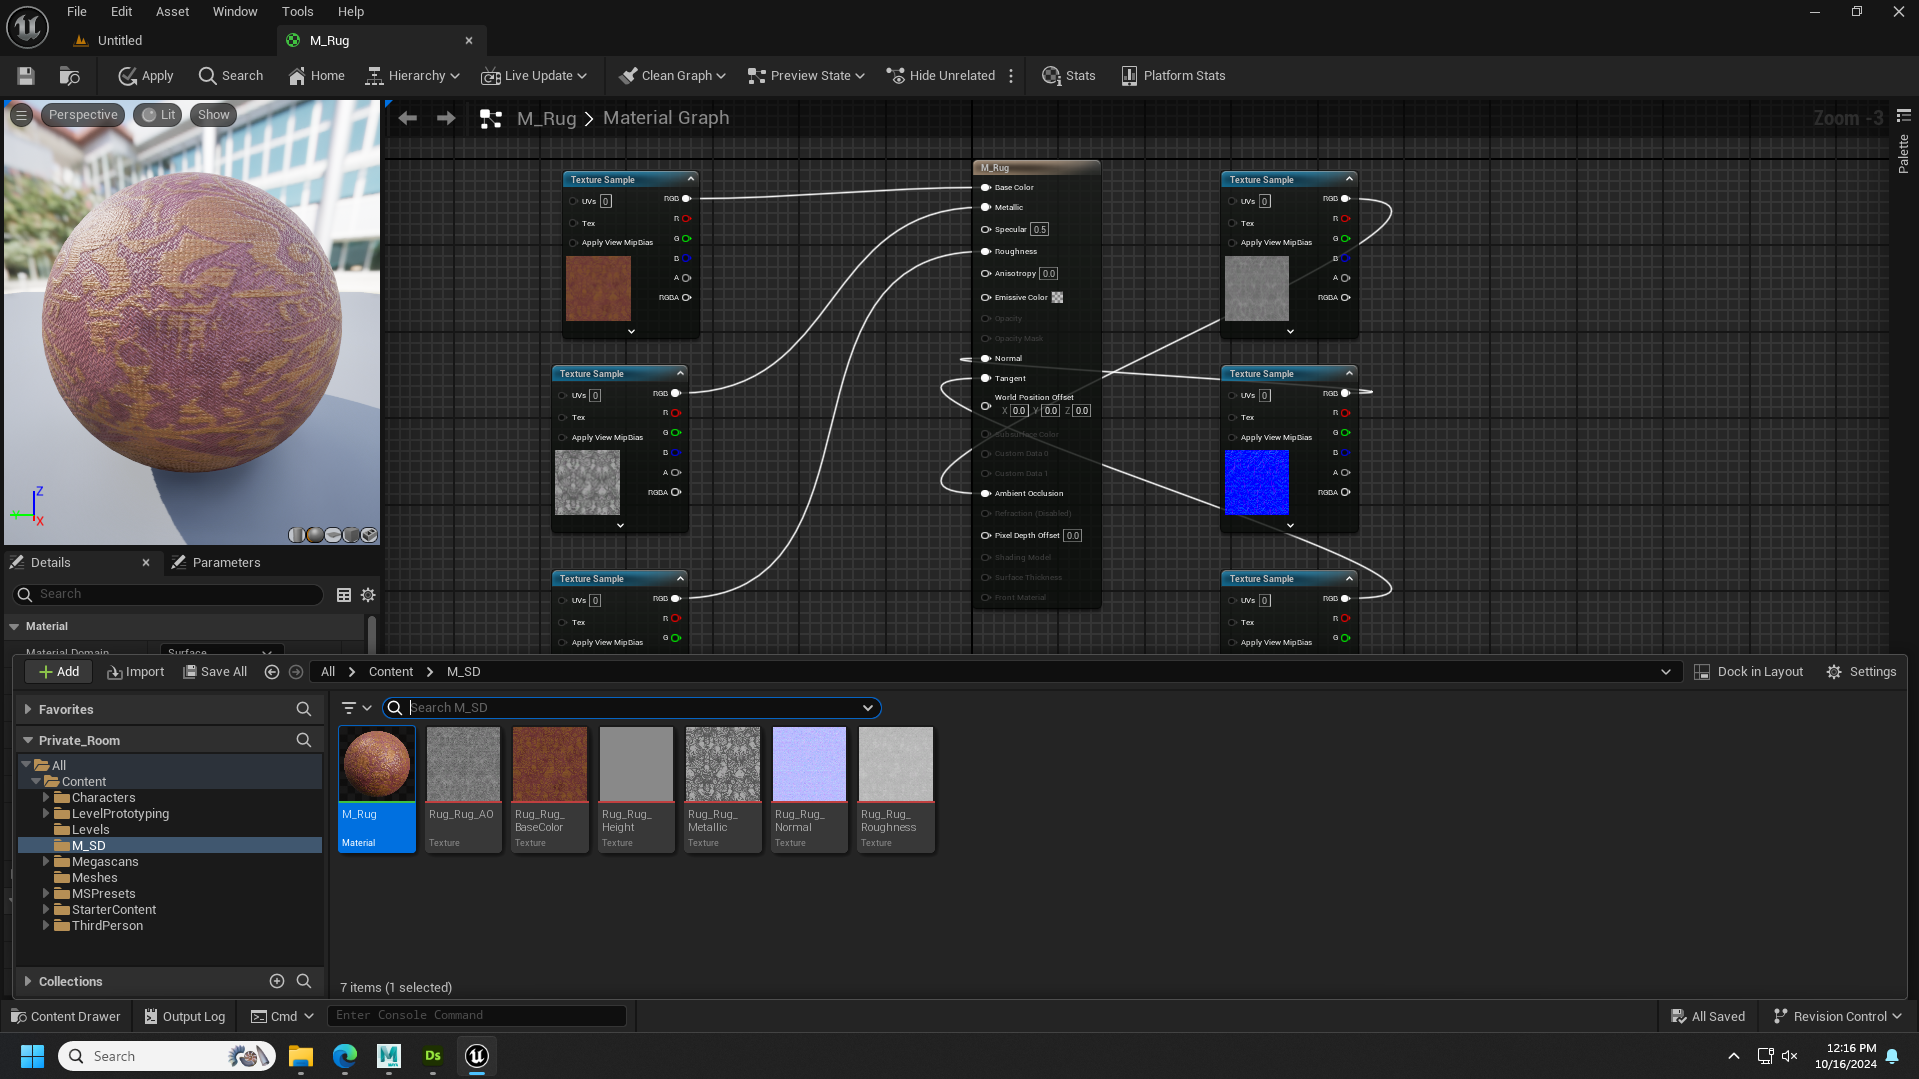This screenshot has height=1079, width=1919.
Task: Open the Edit menu
Action: (x=121, y=12)
